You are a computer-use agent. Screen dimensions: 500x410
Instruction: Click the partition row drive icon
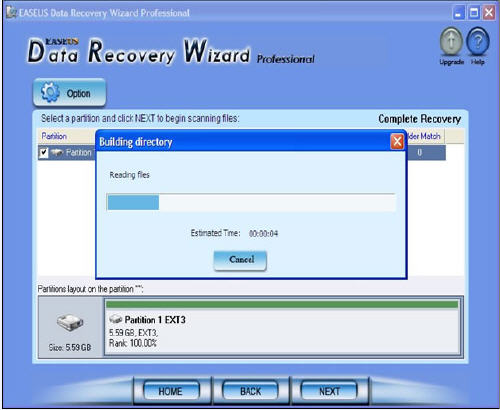[57, 152]
